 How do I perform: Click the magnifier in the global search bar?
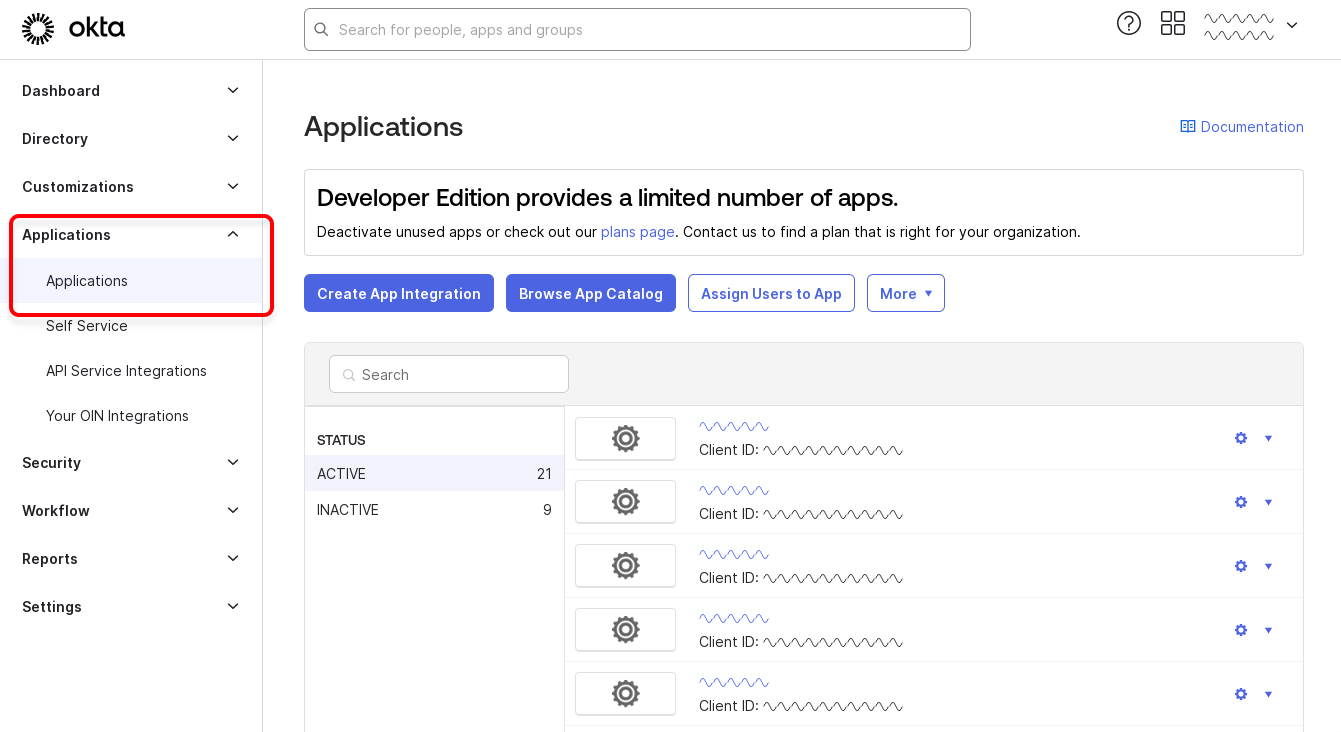pyautogui.click(x=321, y=30)
